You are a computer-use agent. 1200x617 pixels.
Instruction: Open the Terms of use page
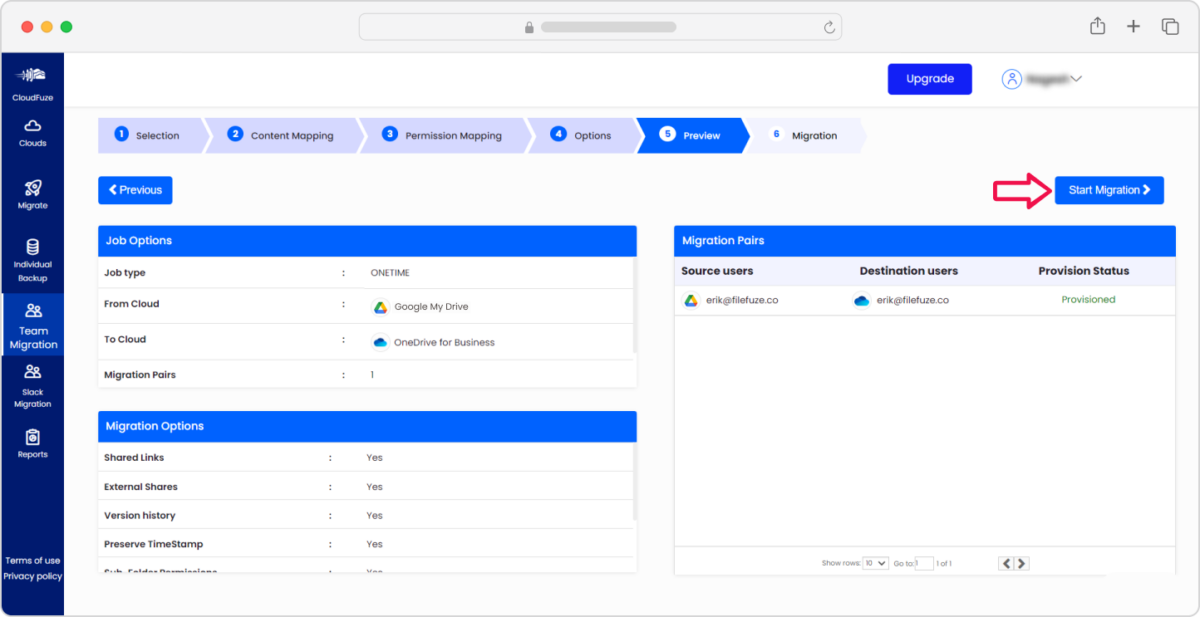click(33, 561)
